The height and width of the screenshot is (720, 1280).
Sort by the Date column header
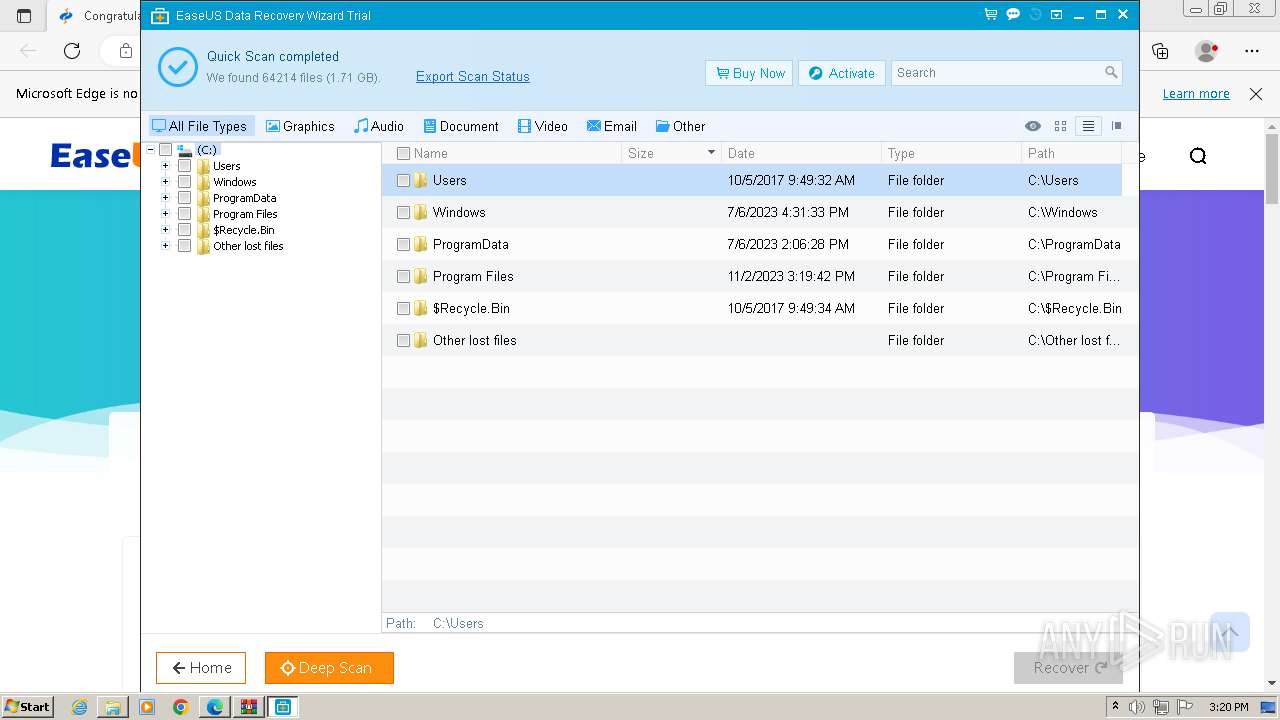pyautogui.click(x=801, y=153)
